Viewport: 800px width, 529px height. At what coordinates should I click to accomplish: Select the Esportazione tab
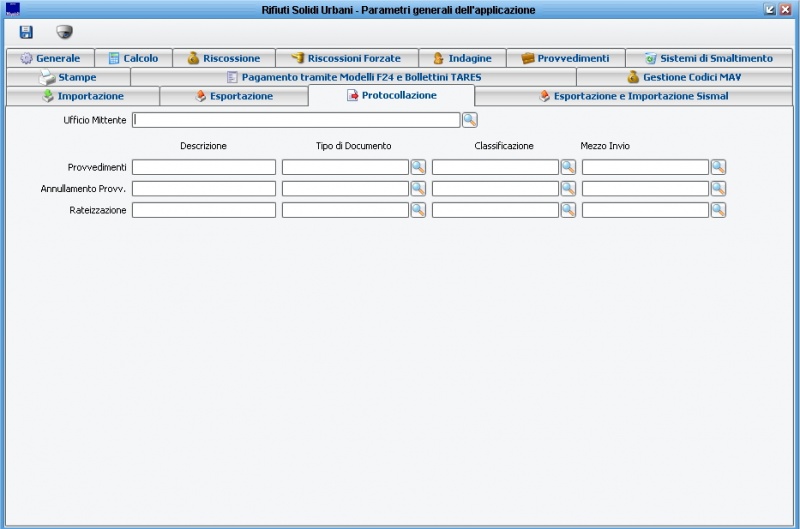tap(234, 96)
